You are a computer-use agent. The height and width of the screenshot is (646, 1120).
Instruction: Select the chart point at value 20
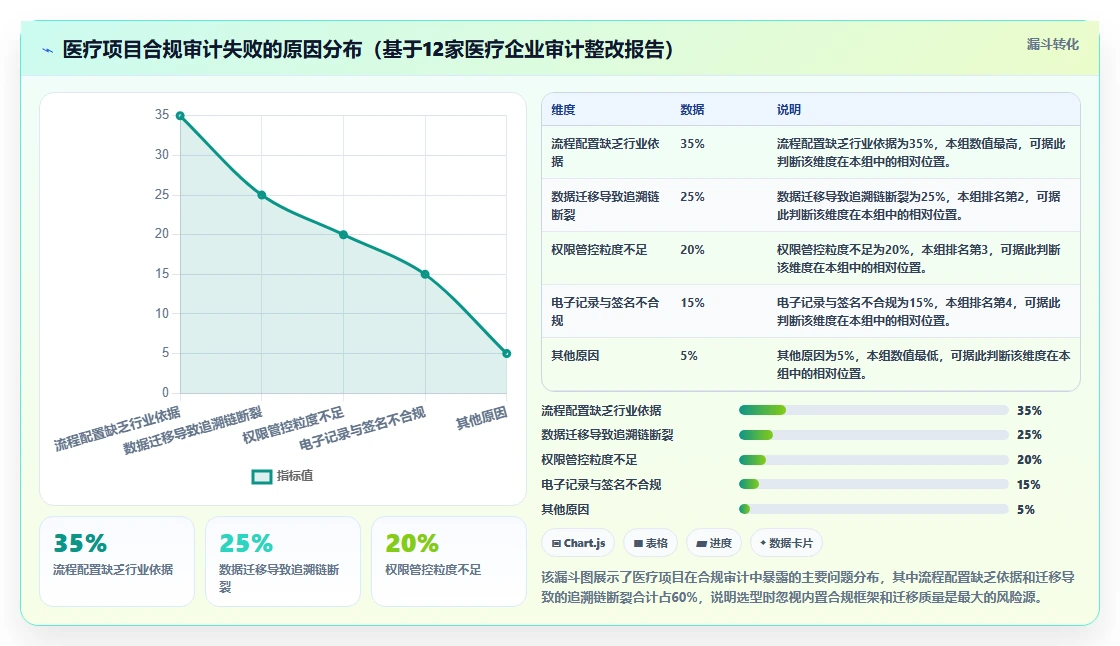344,234
